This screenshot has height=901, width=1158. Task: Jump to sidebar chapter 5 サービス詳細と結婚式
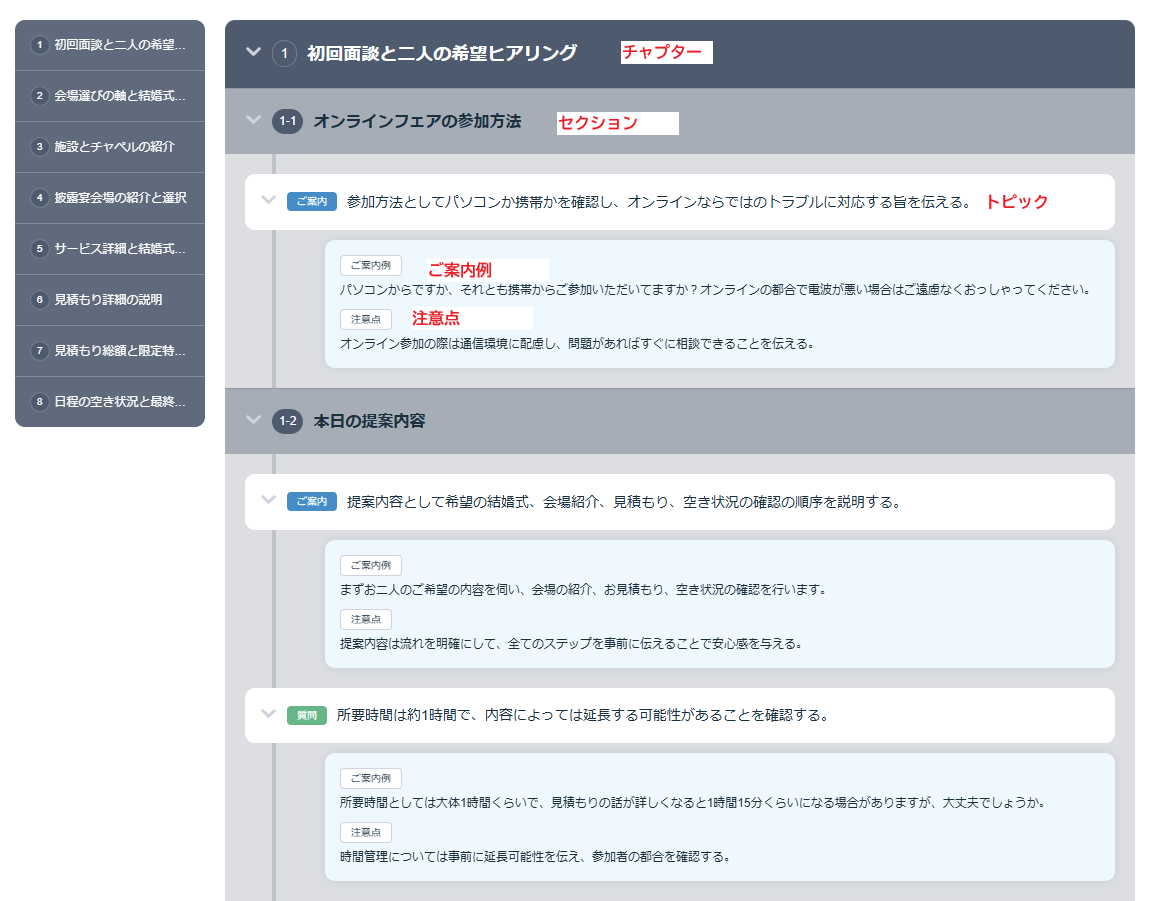pos(110,249)
